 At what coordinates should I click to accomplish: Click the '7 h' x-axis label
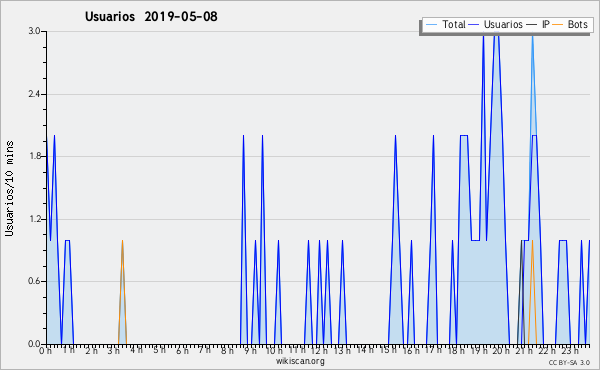click(204, 350)
